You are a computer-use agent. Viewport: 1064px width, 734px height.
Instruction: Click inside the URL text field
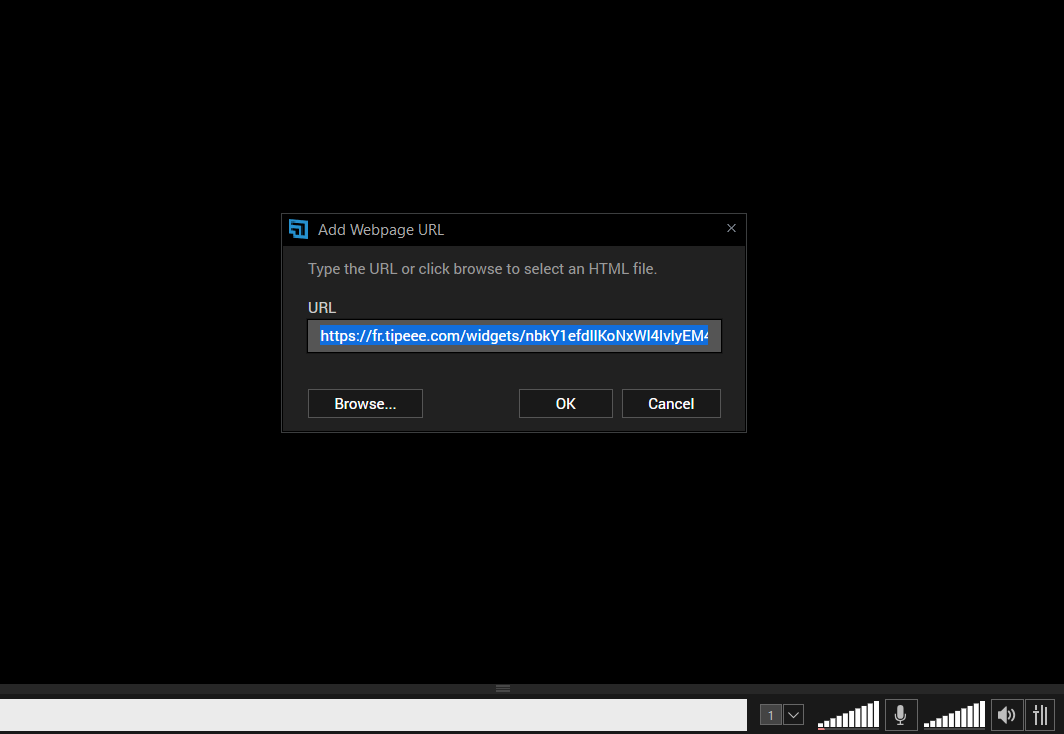coord(514,337)
